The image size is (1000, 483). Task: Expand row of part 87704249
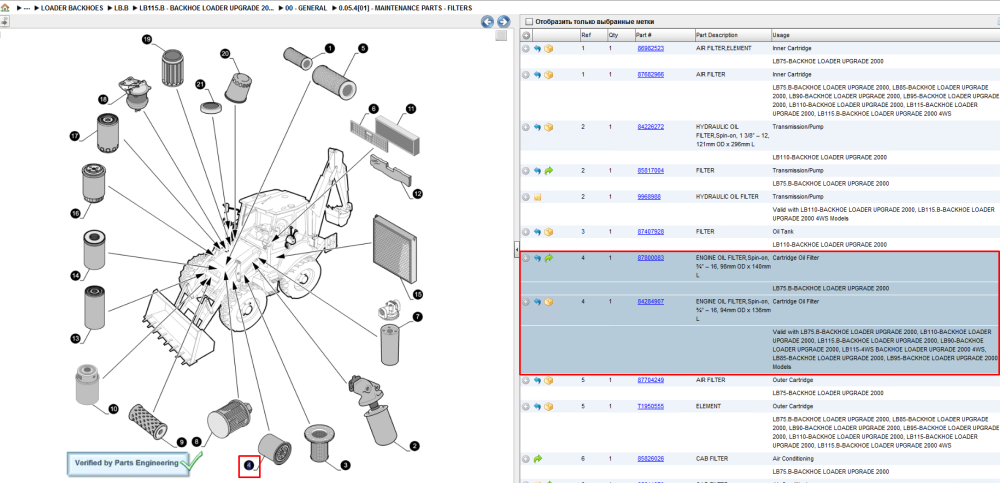(x=526, y=380)
